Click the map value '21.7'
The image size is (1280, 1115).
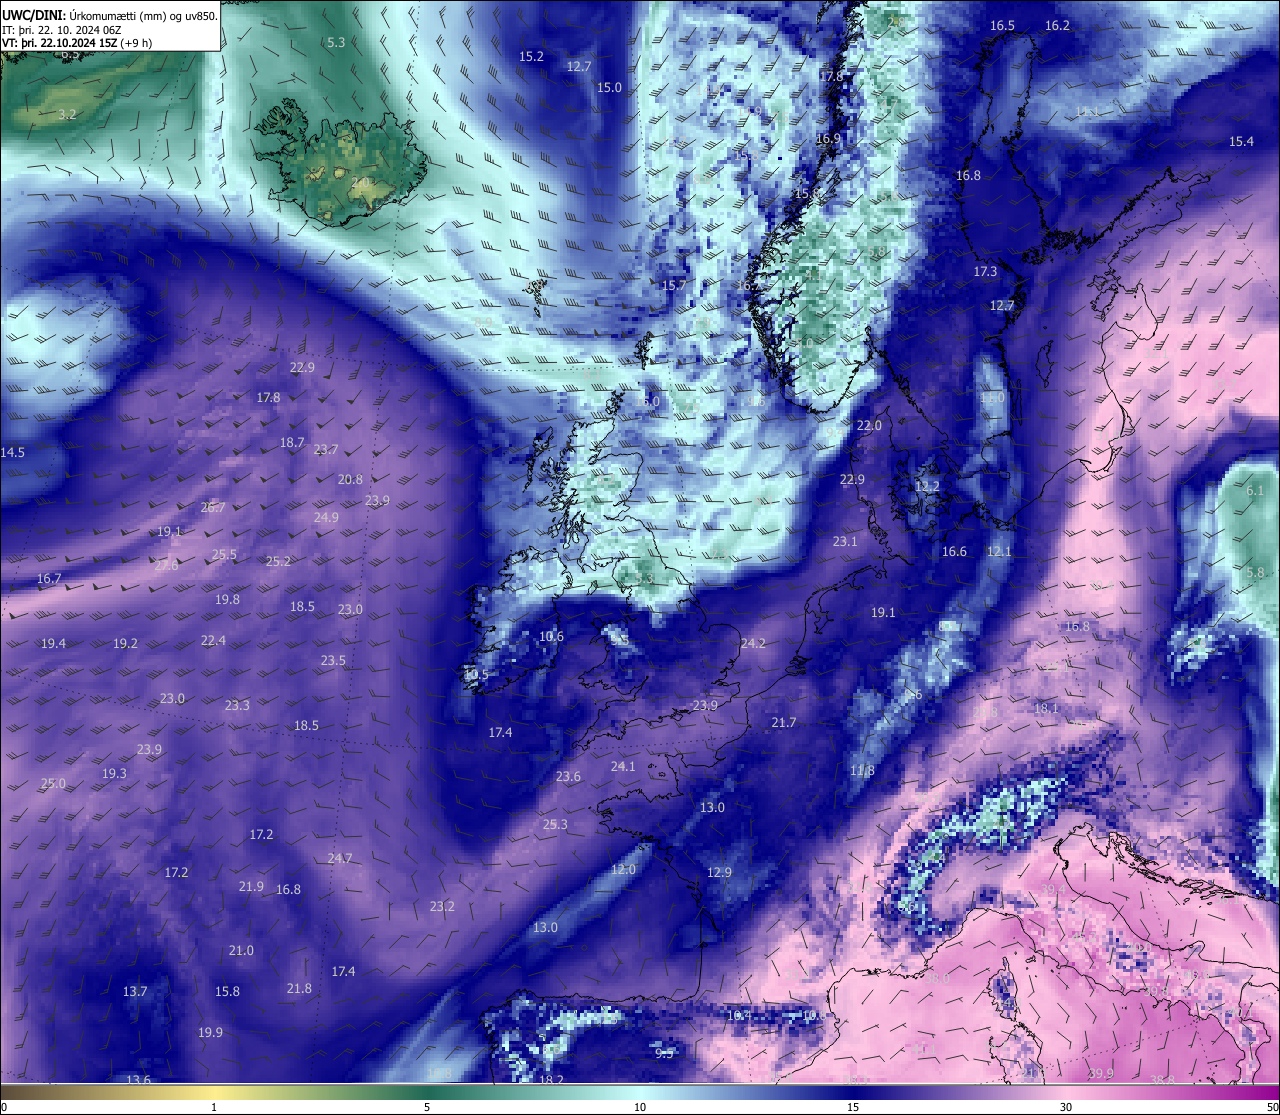tap(784, 722)
